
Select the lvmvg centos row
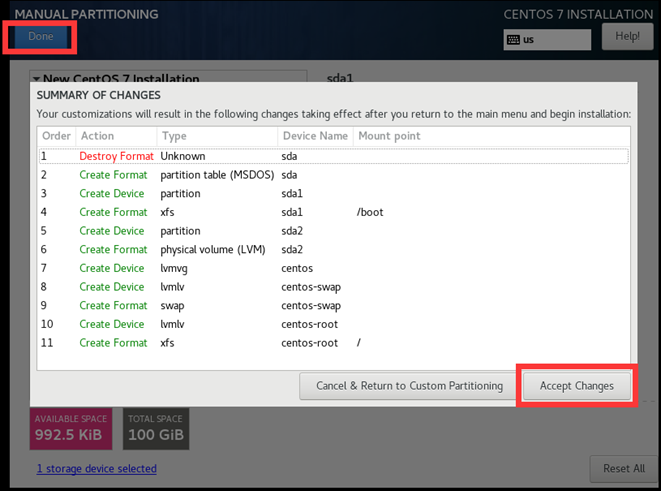333,268
